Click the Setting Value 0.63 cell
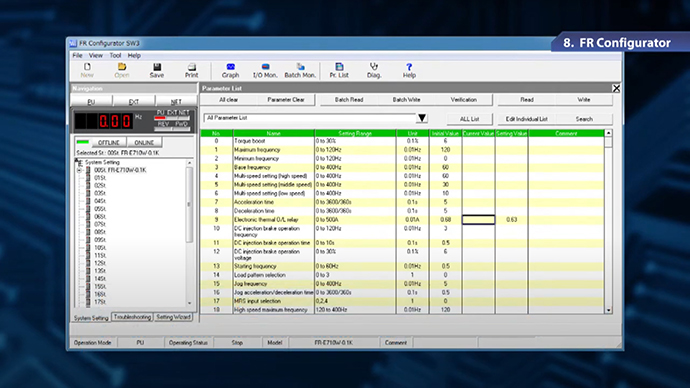 point(511,220)
